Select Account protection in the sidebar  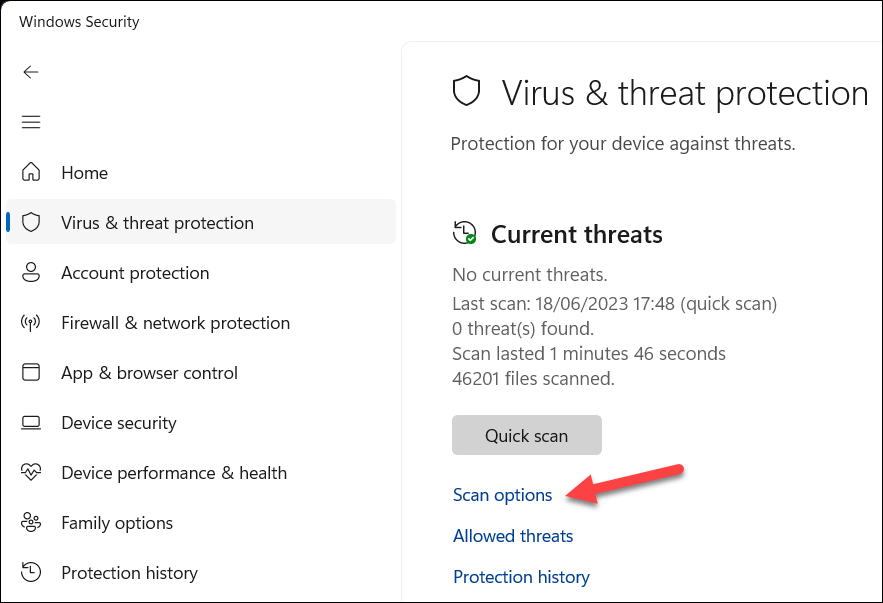[135, 273]
